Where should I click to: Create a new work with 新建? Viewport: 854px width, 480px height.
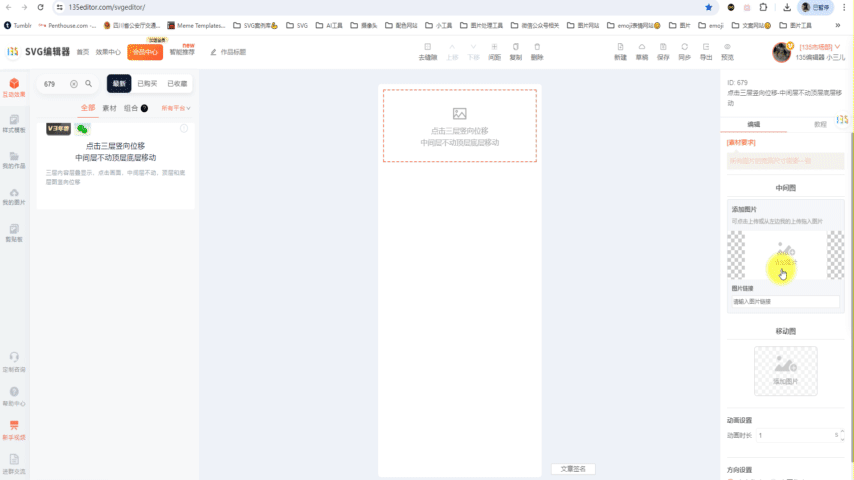(620, 52)
